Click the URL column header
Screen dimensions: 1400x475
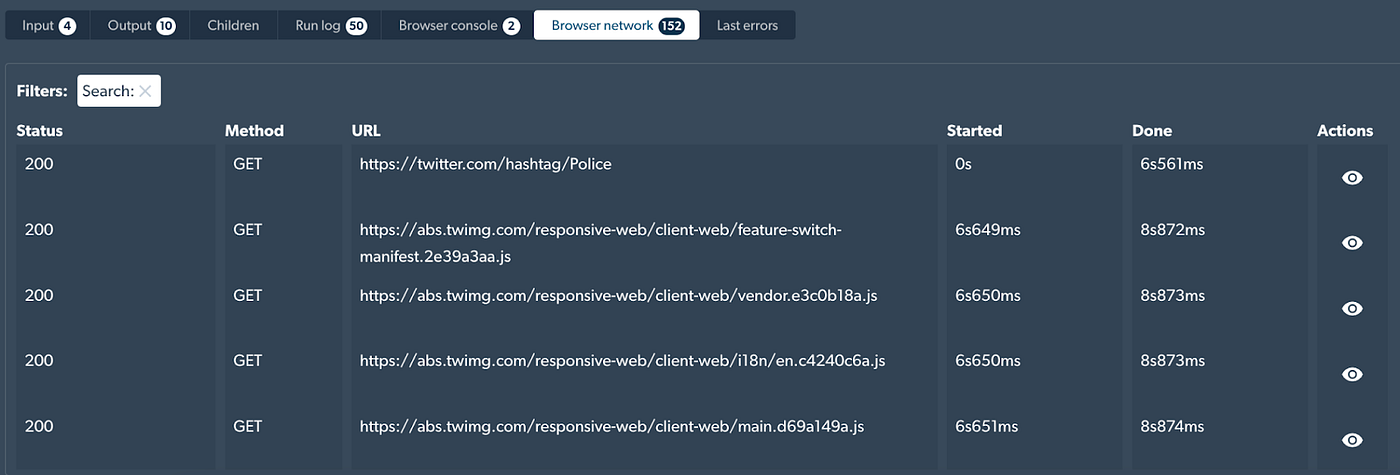coord(366,131)
